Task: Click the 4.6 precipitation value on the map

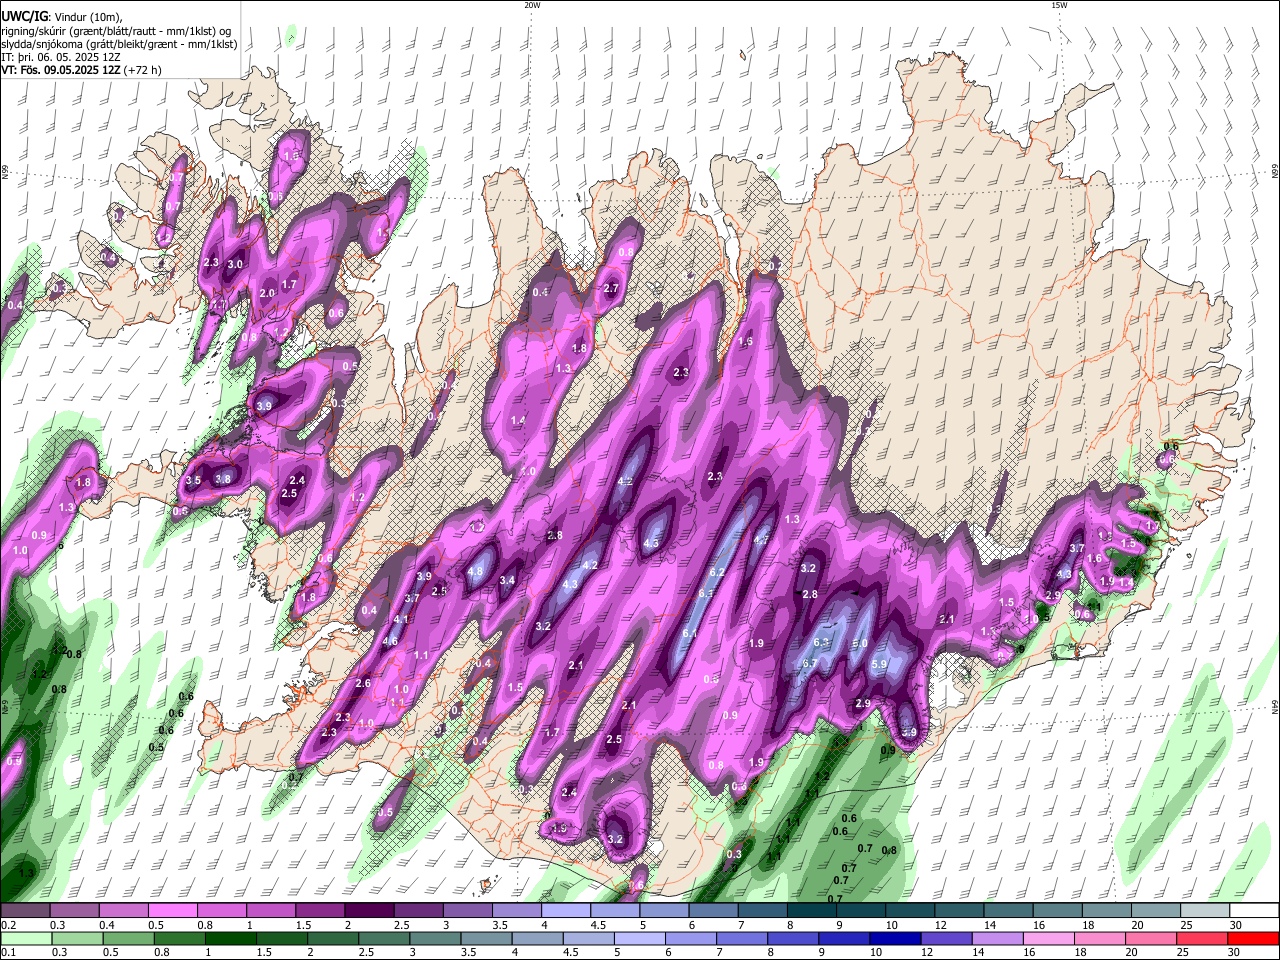Action: (390, 641)
